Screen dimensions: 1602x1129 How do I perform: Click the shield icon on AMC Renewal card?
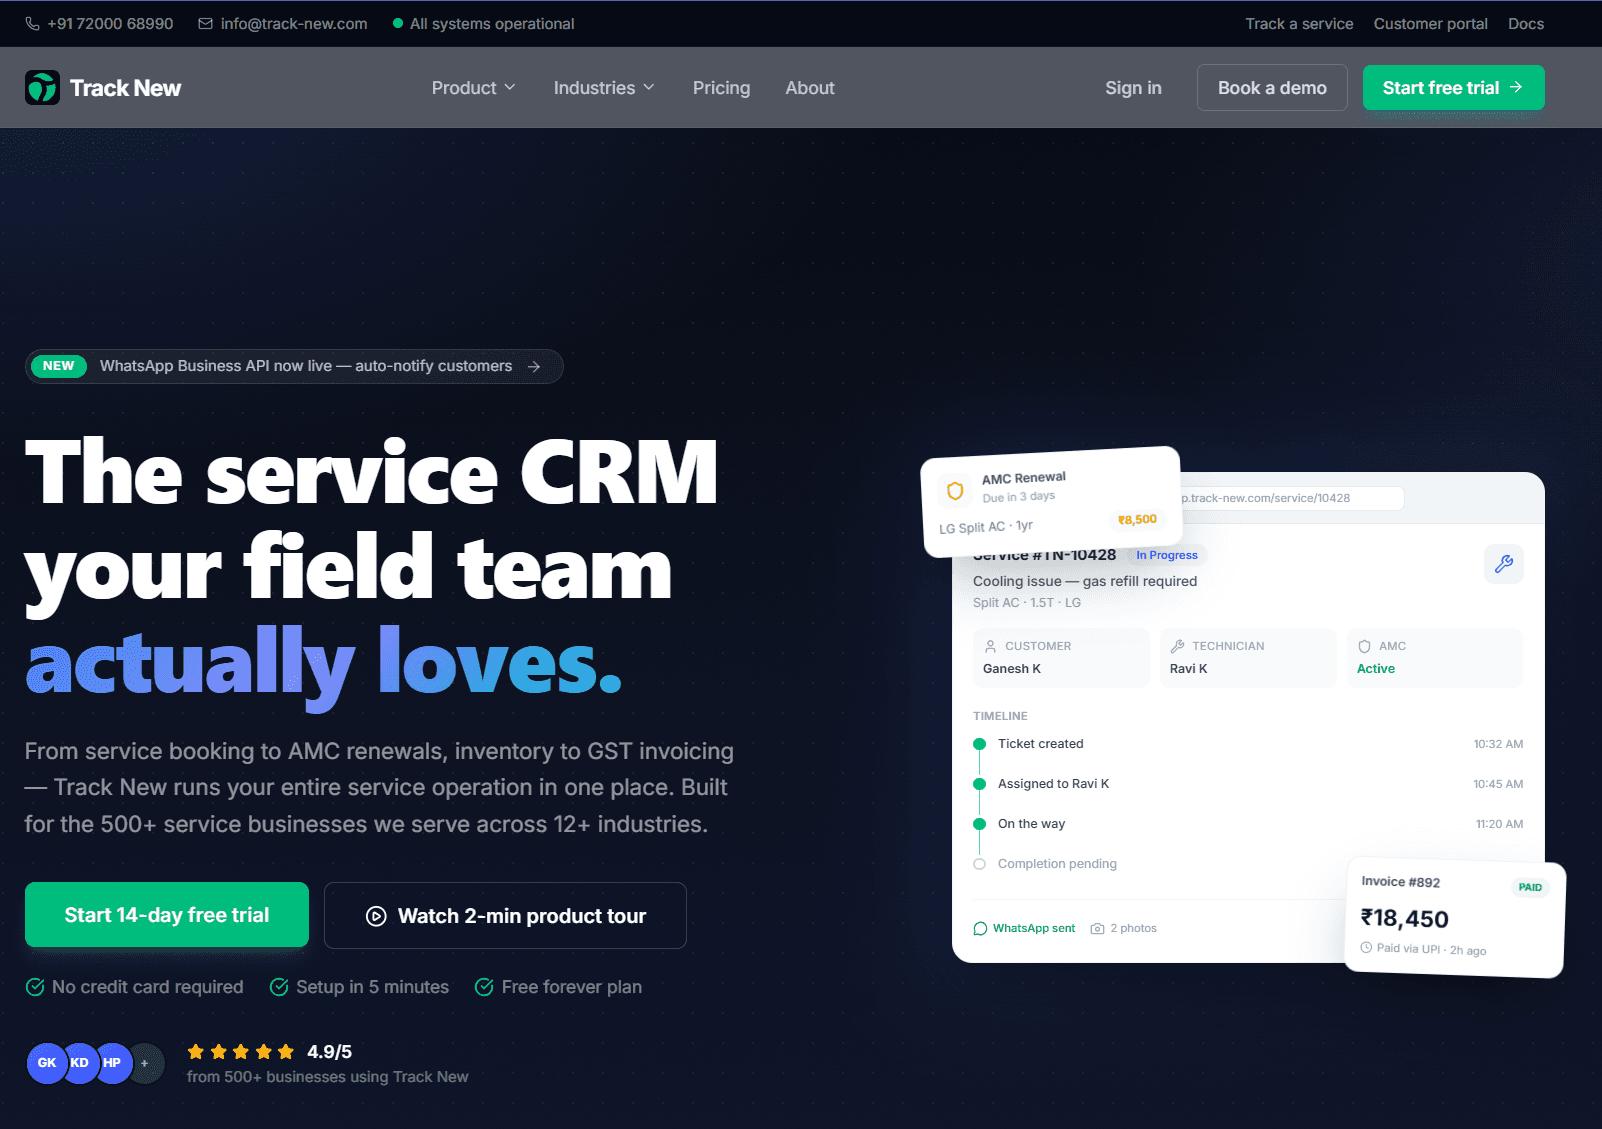pos(955,491)
